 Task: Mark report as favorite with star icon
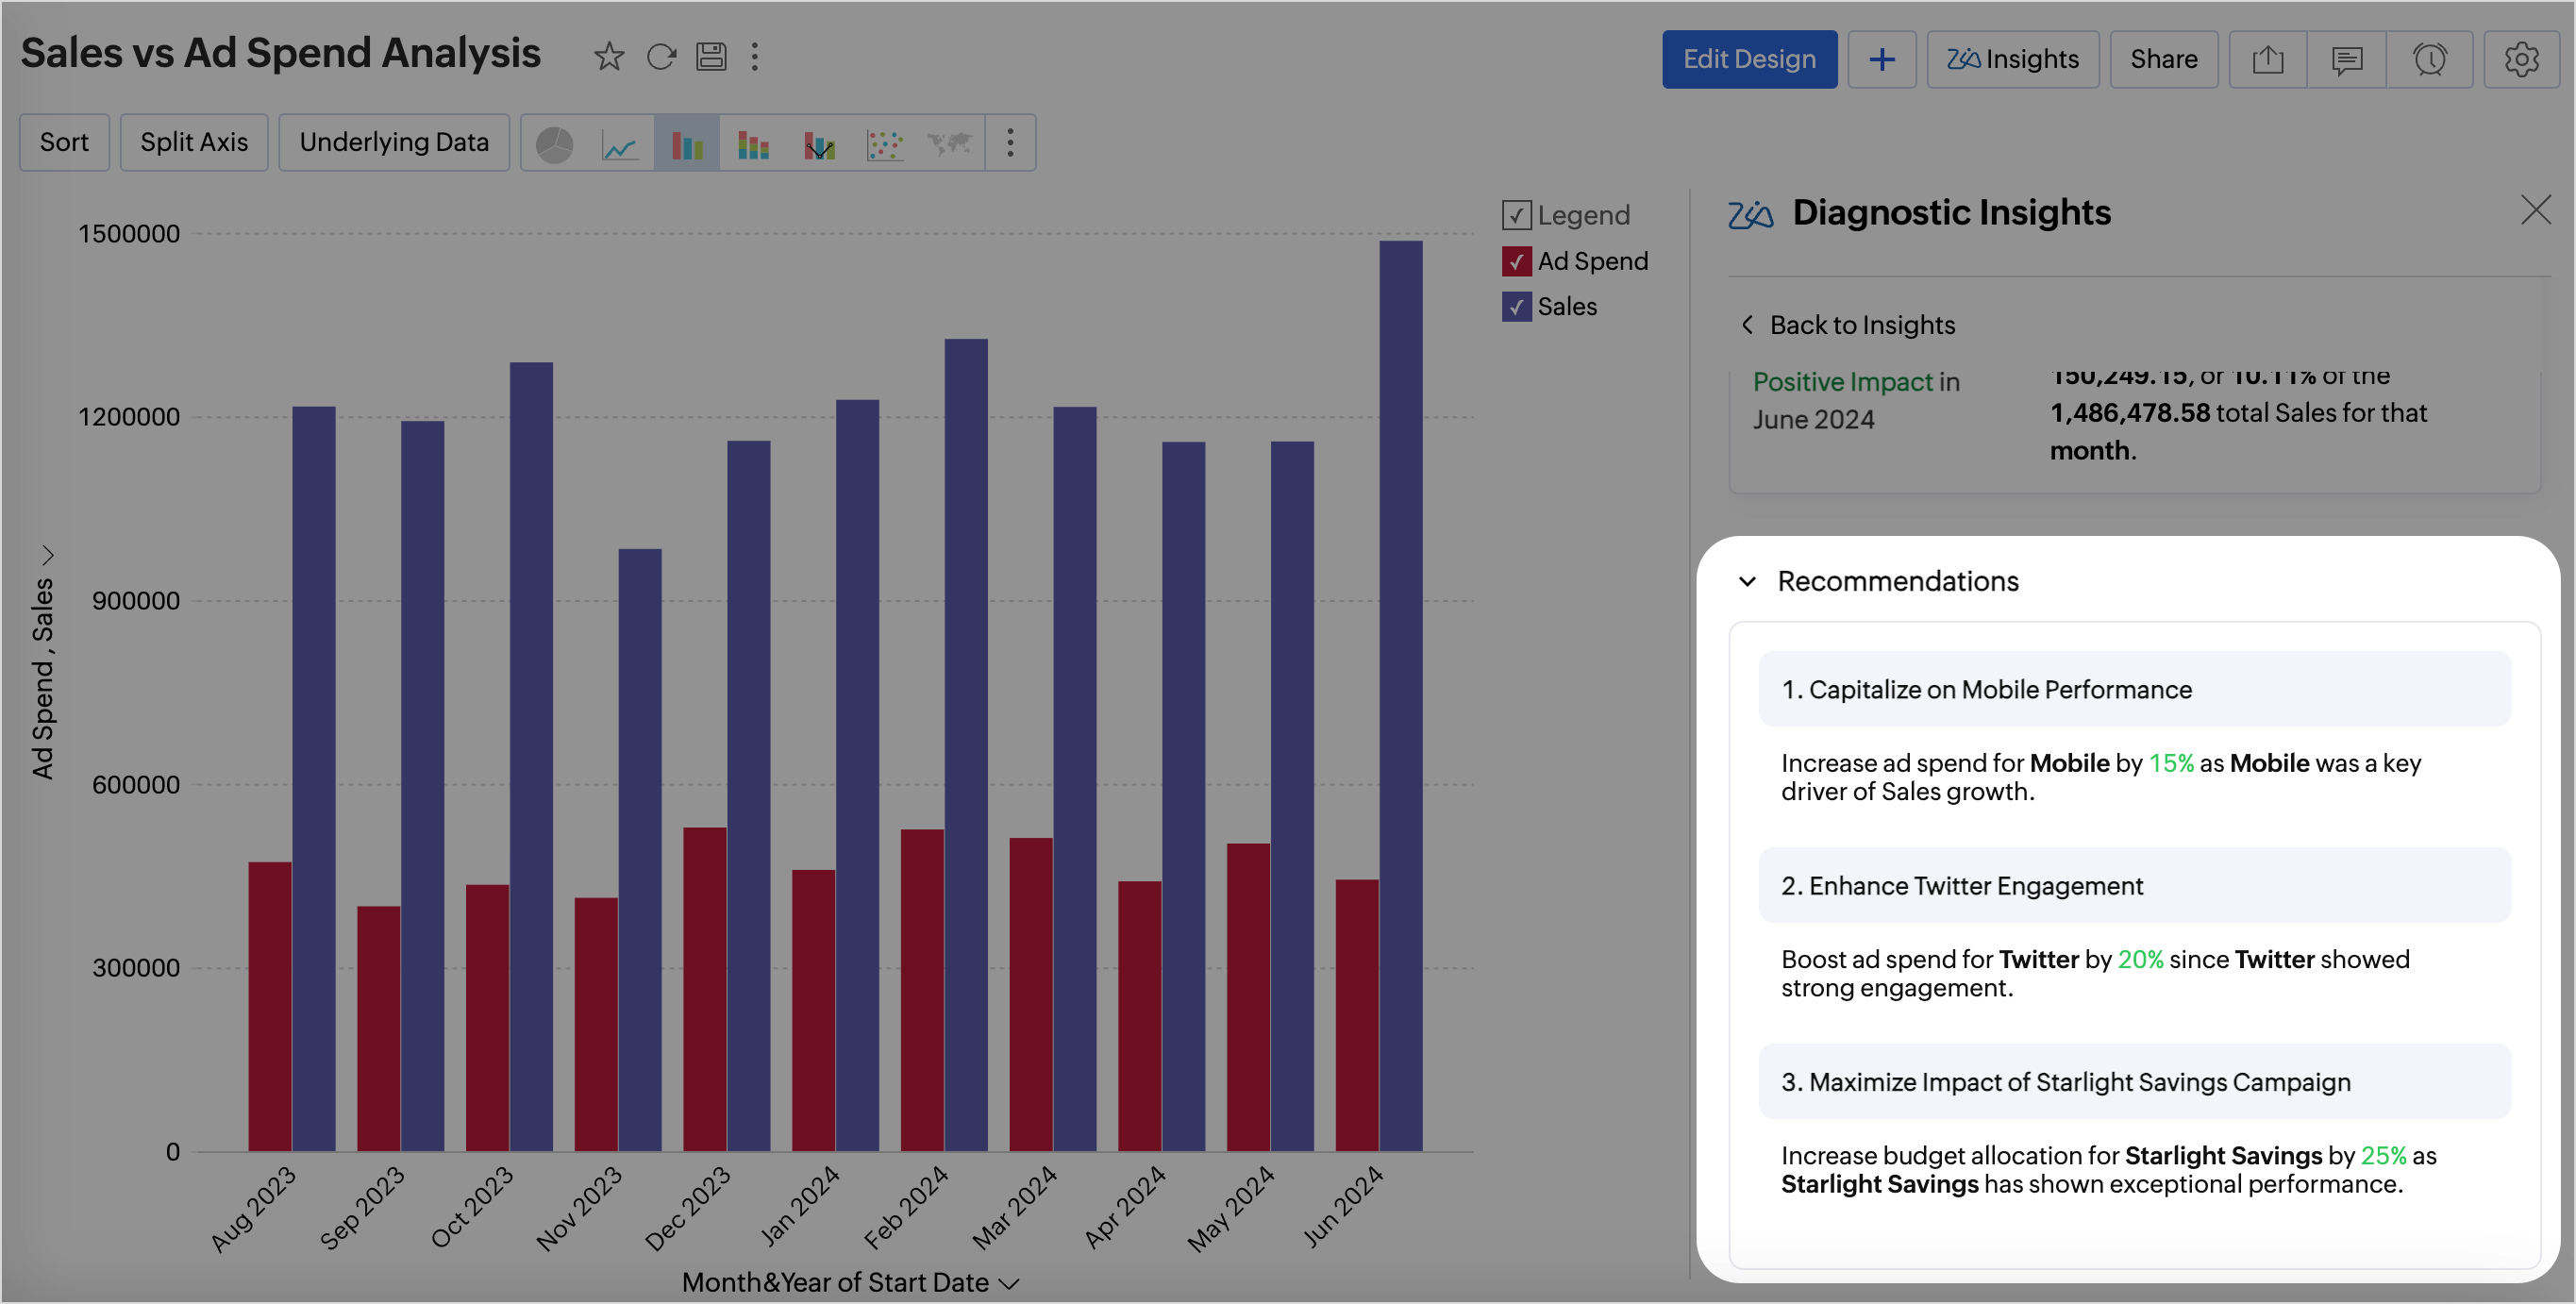pyautogui.click(x=608, y=57)
